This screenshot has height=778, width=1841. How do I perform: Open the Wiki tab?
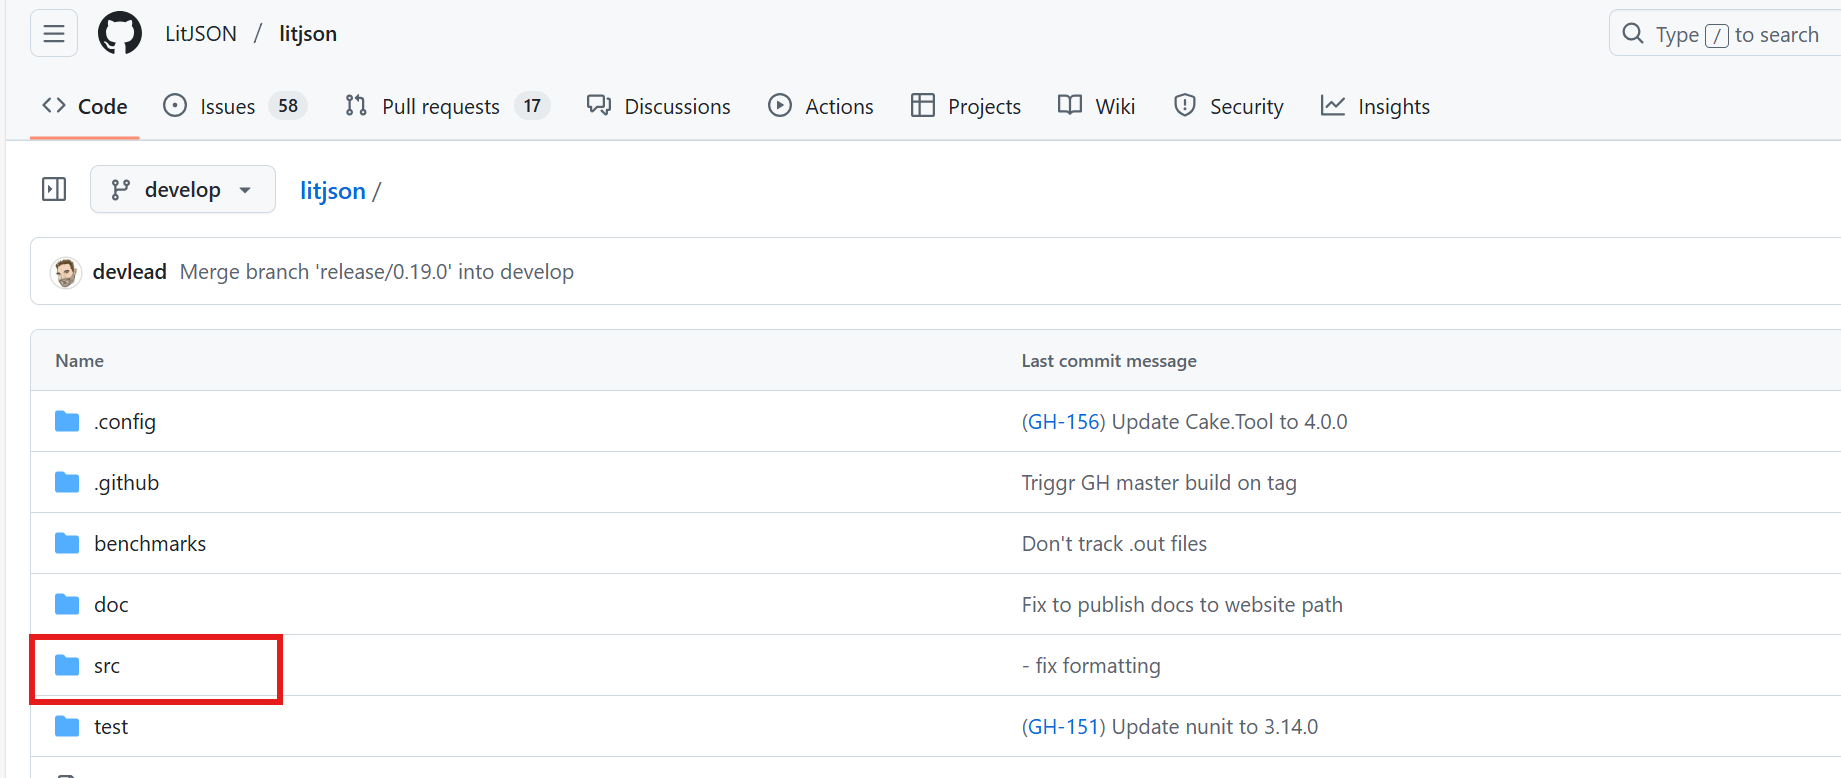(1097, 106)
